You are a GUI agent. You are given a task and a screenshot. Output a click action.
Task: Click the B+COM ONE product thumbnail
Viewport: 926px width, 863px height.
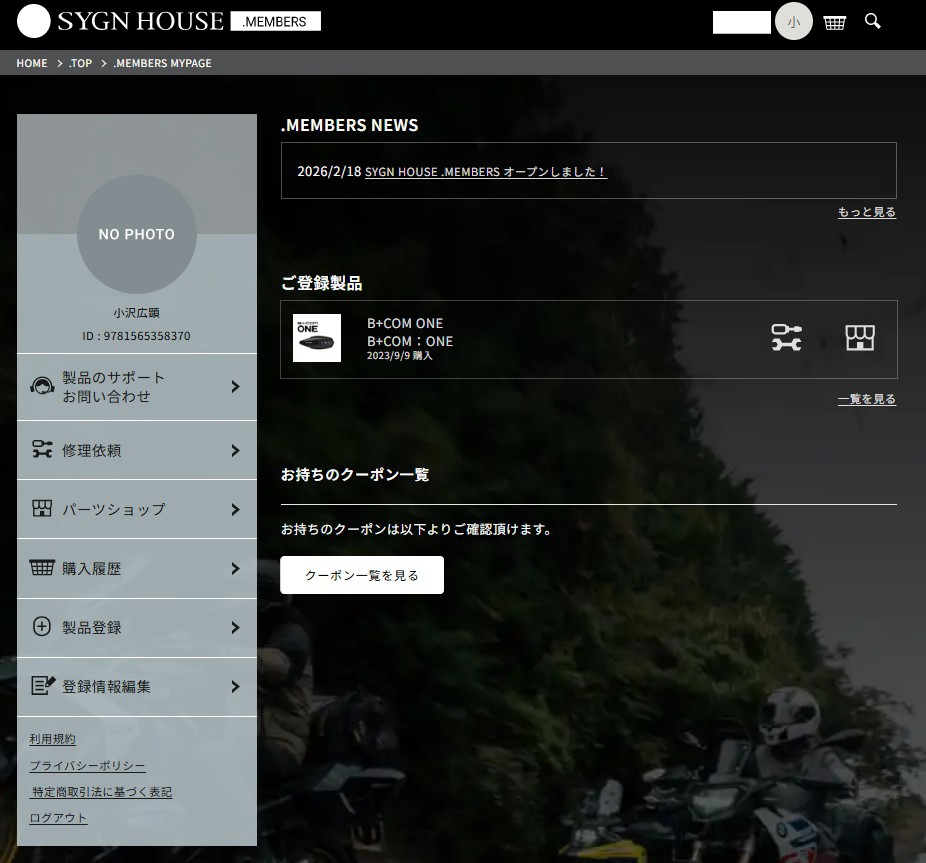coord(317,338)
